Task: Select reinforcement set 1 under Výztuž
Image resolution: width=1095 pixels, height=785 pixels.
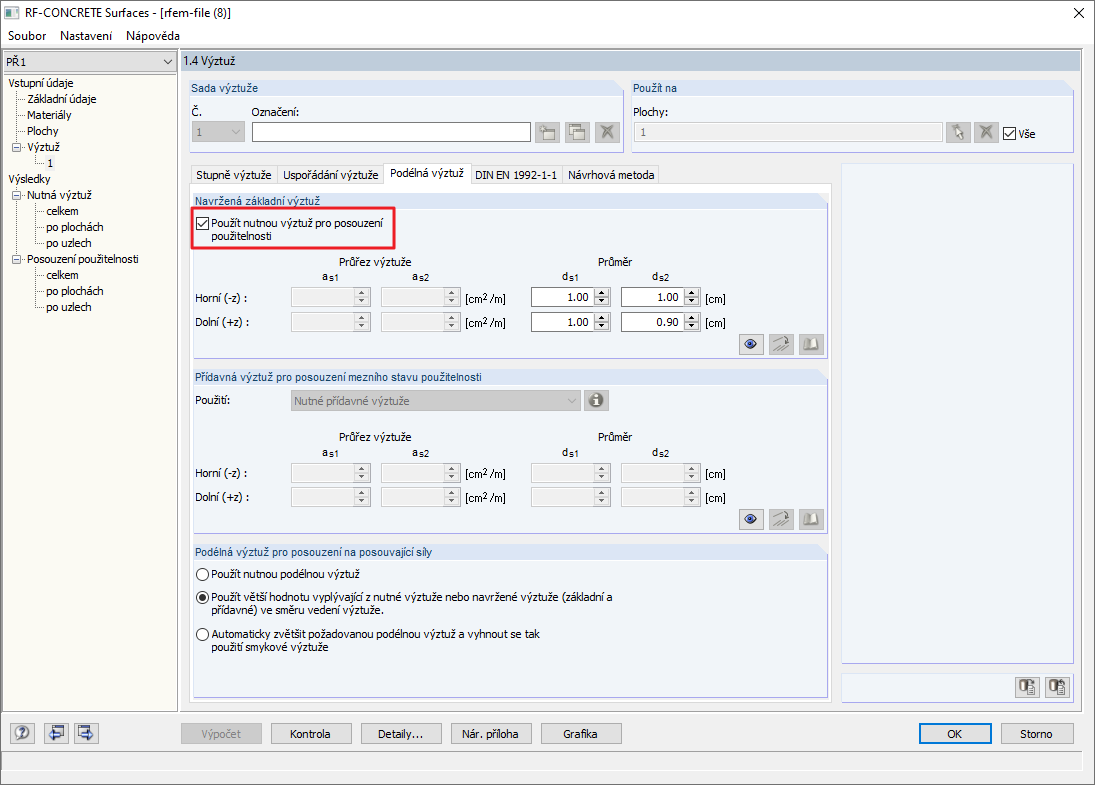Action: point(50,163)
